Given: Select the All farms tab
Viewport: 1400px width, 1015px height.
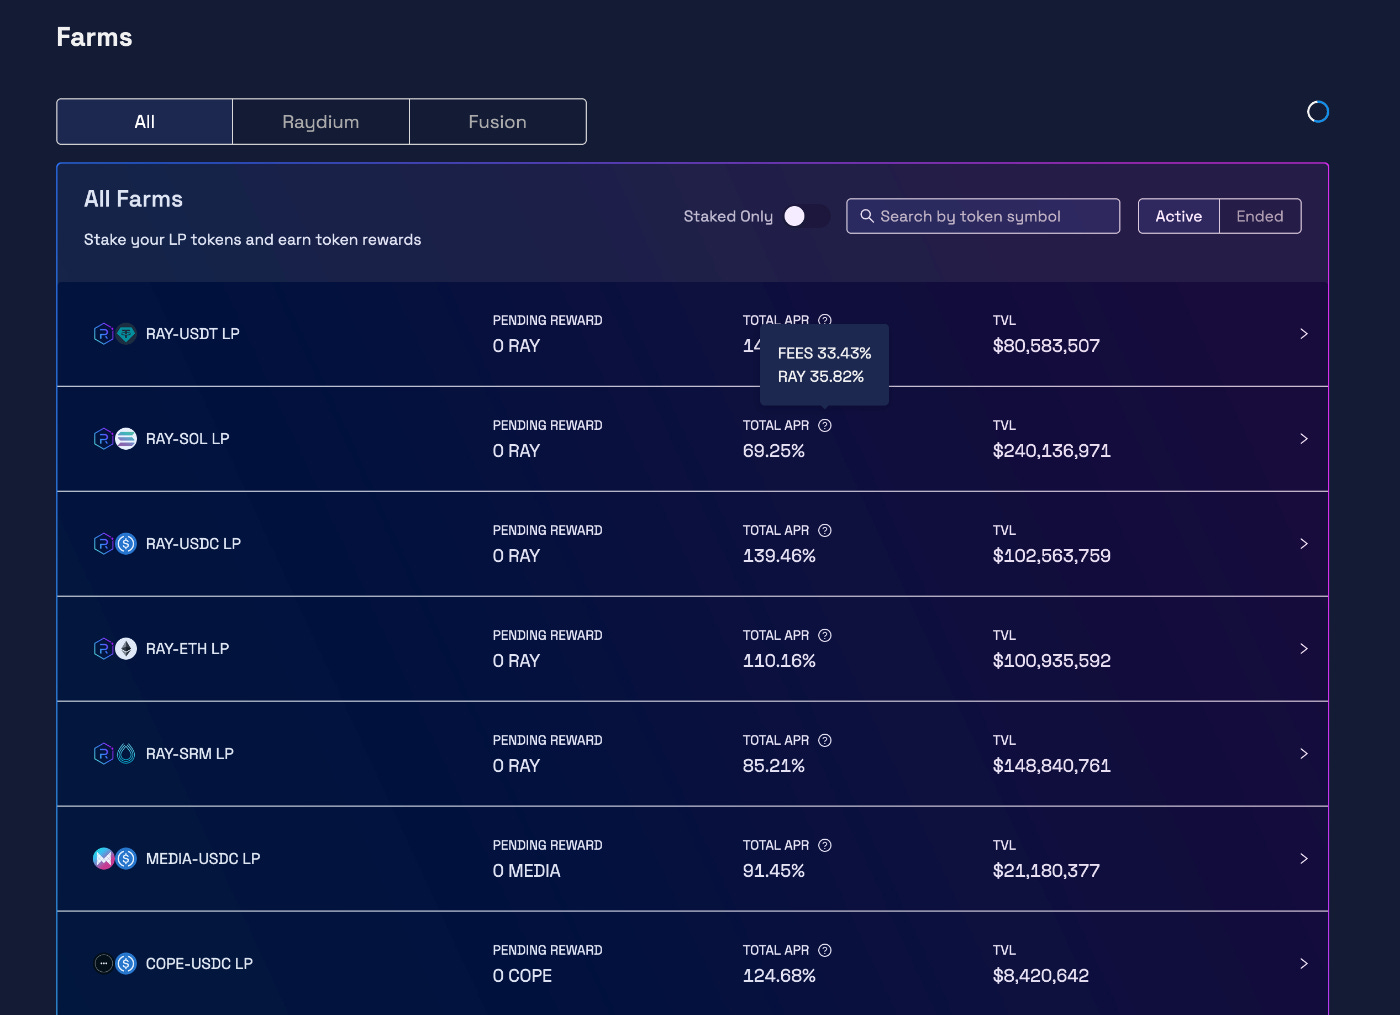Looking at the screenshot, I should click(145, 122).
